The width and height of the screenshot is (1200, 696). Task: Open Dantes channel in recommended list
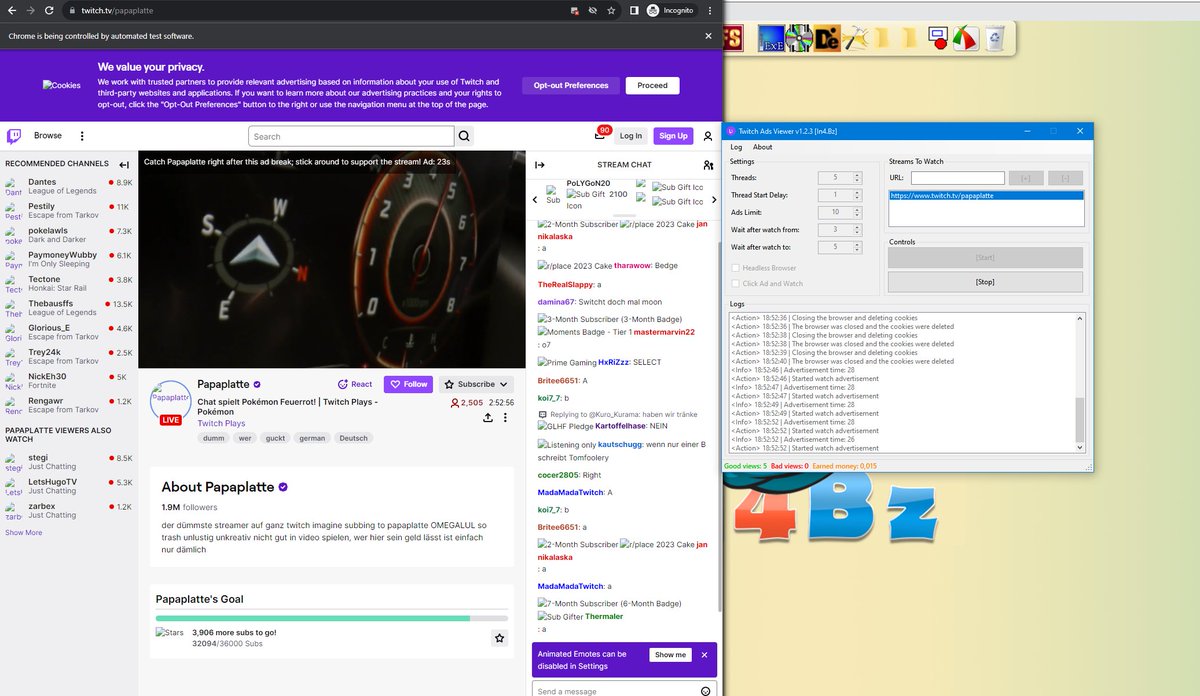tap(68, 186)
